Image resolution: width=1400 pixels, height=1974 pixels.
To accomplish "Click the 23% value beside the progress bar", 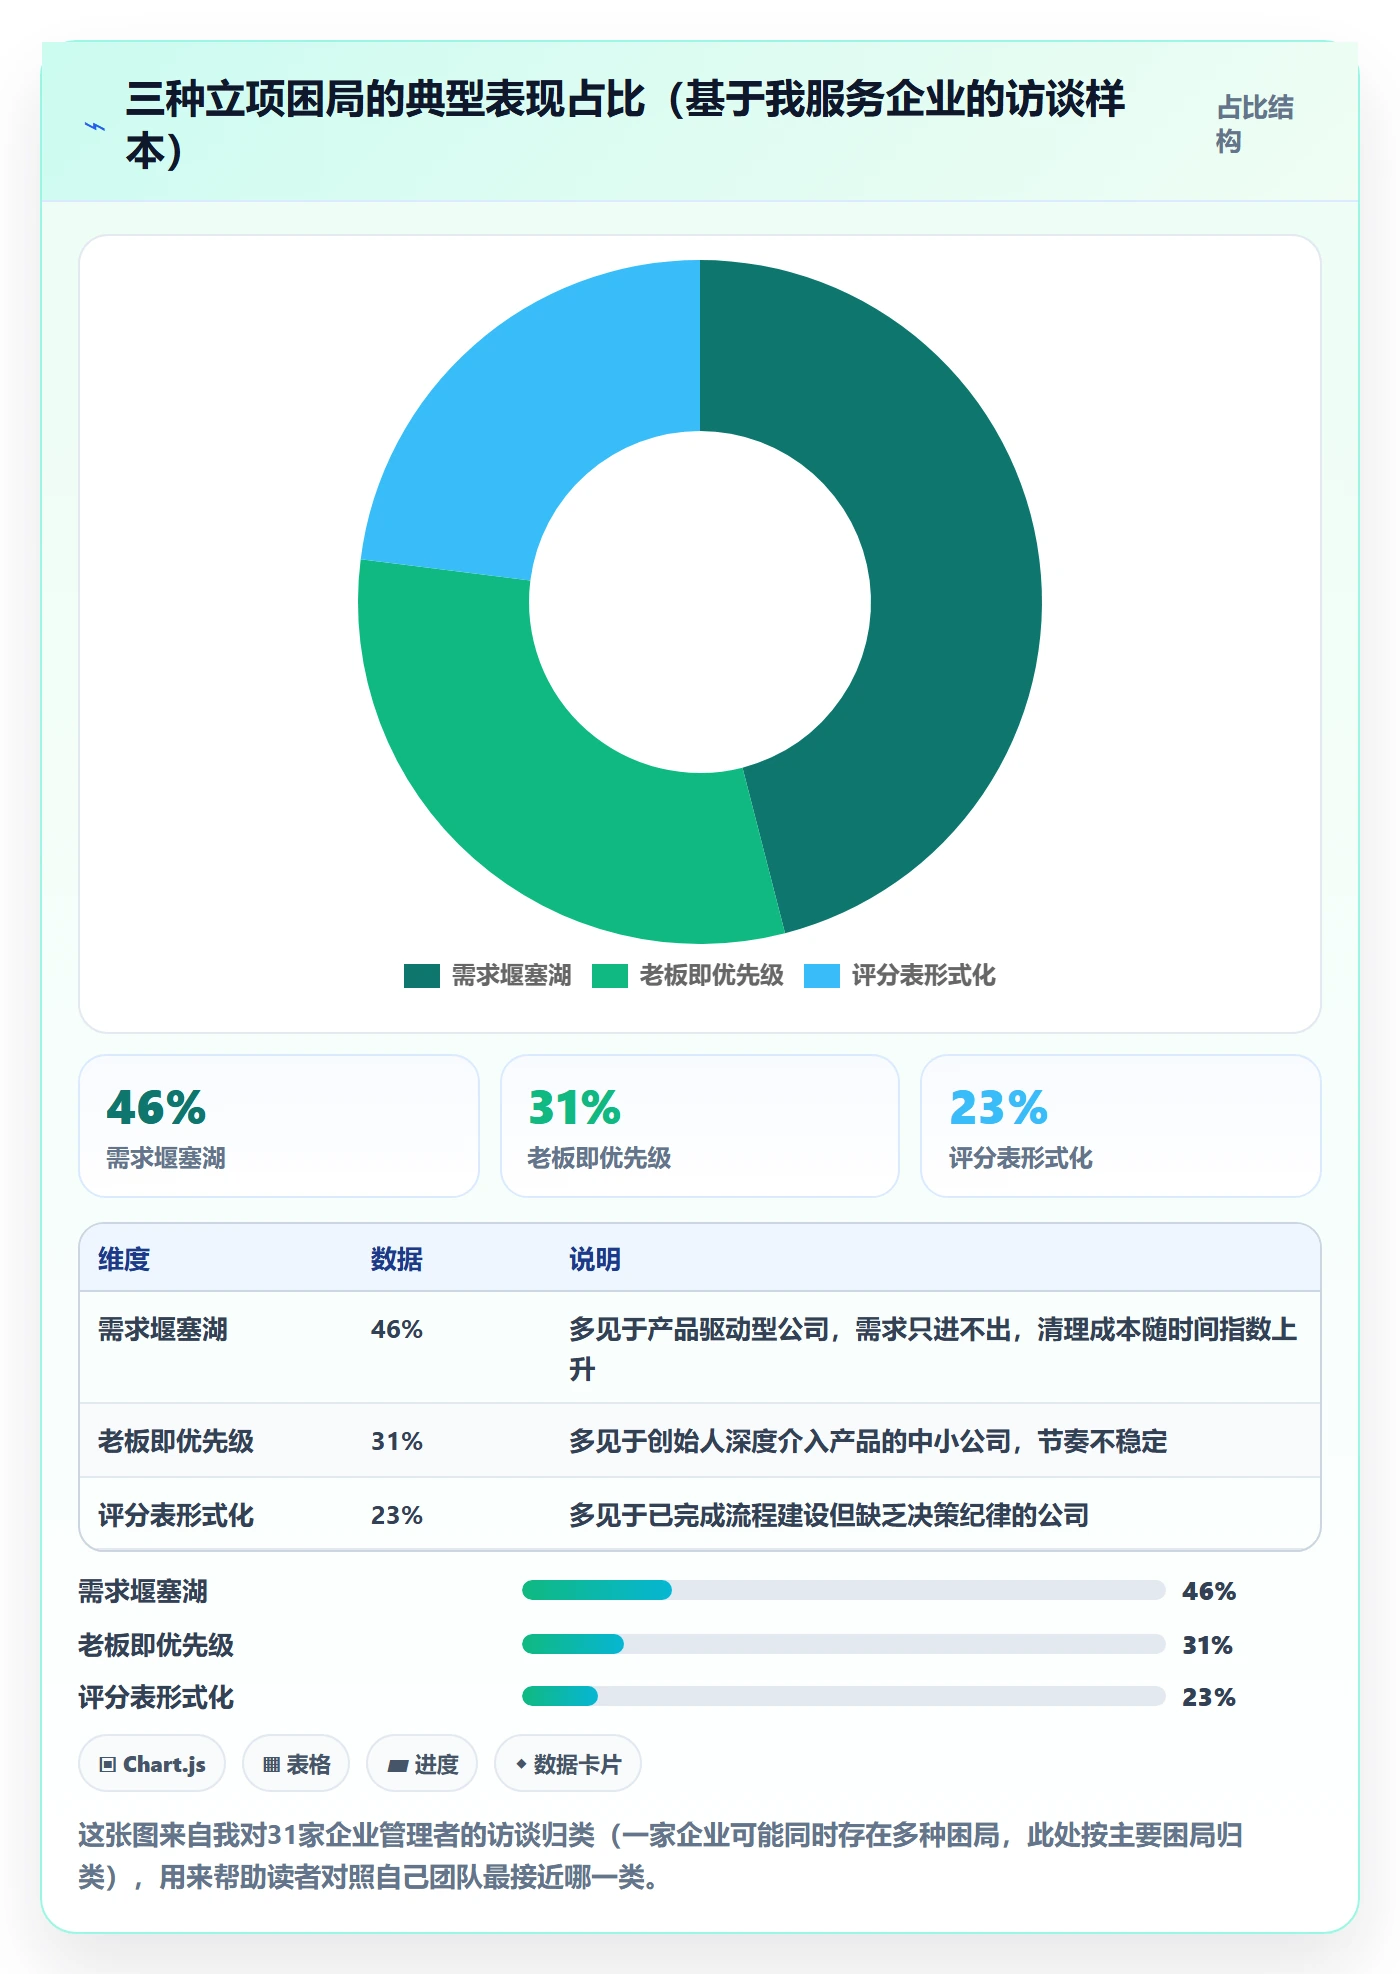I will click(1209, 1697).
